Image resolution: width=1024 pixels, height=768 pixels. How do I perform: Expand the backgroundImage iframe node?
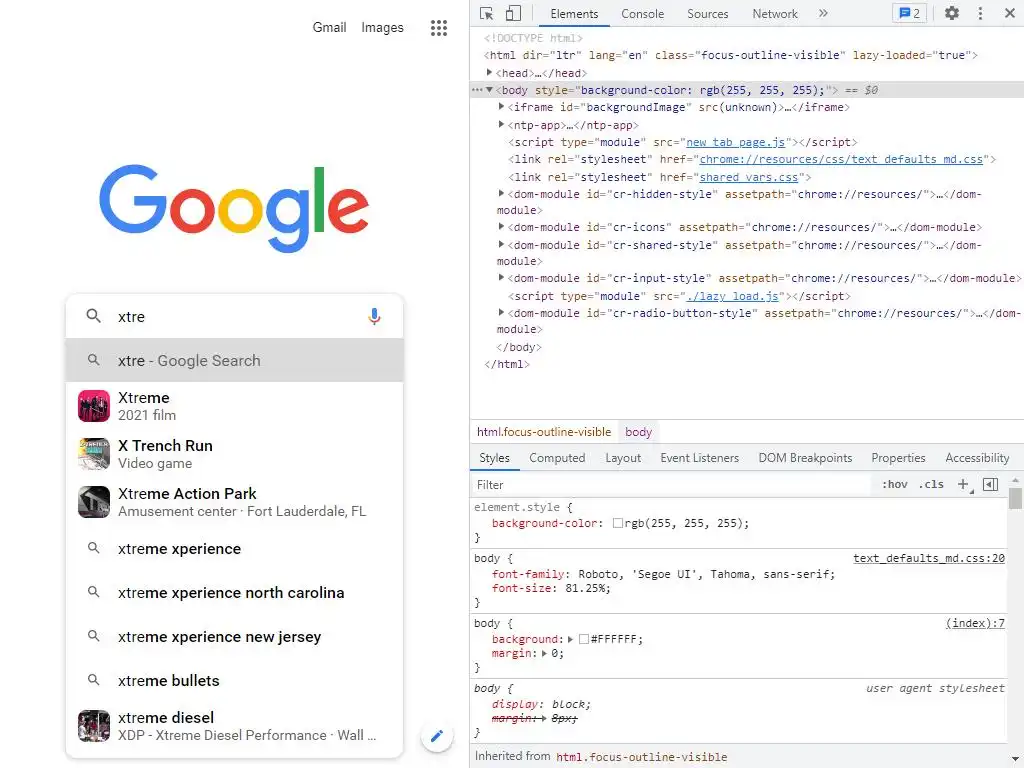pos(501,106)
